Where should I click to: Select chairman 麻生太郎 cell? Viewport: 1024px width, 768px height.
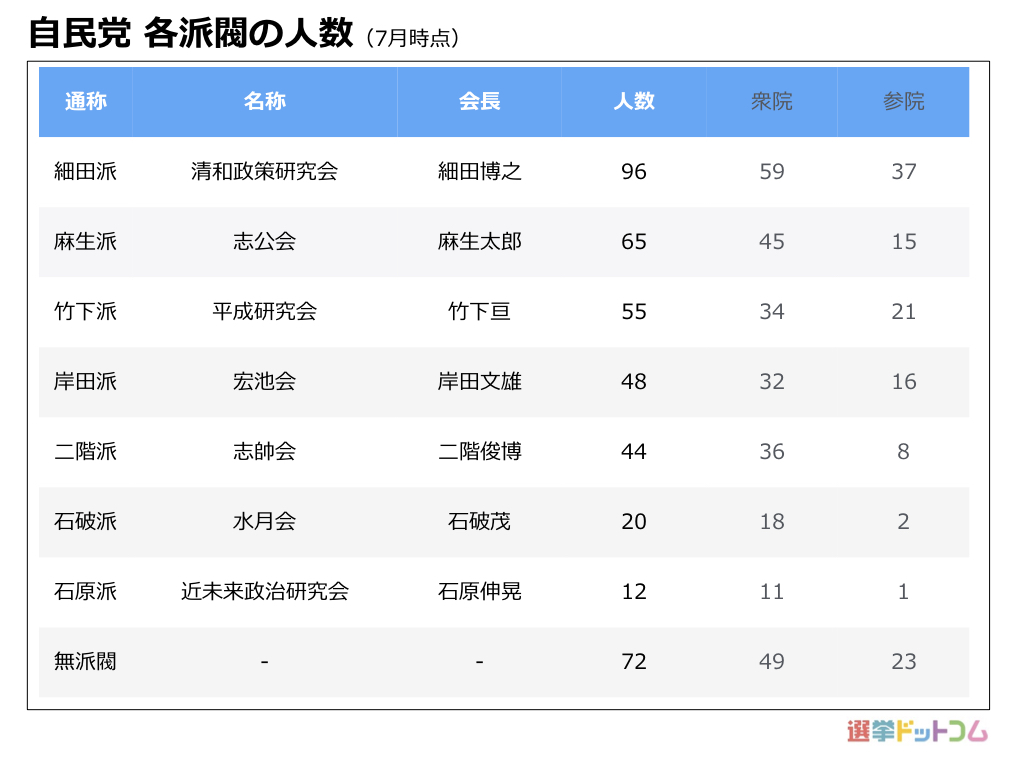point(479,242)
